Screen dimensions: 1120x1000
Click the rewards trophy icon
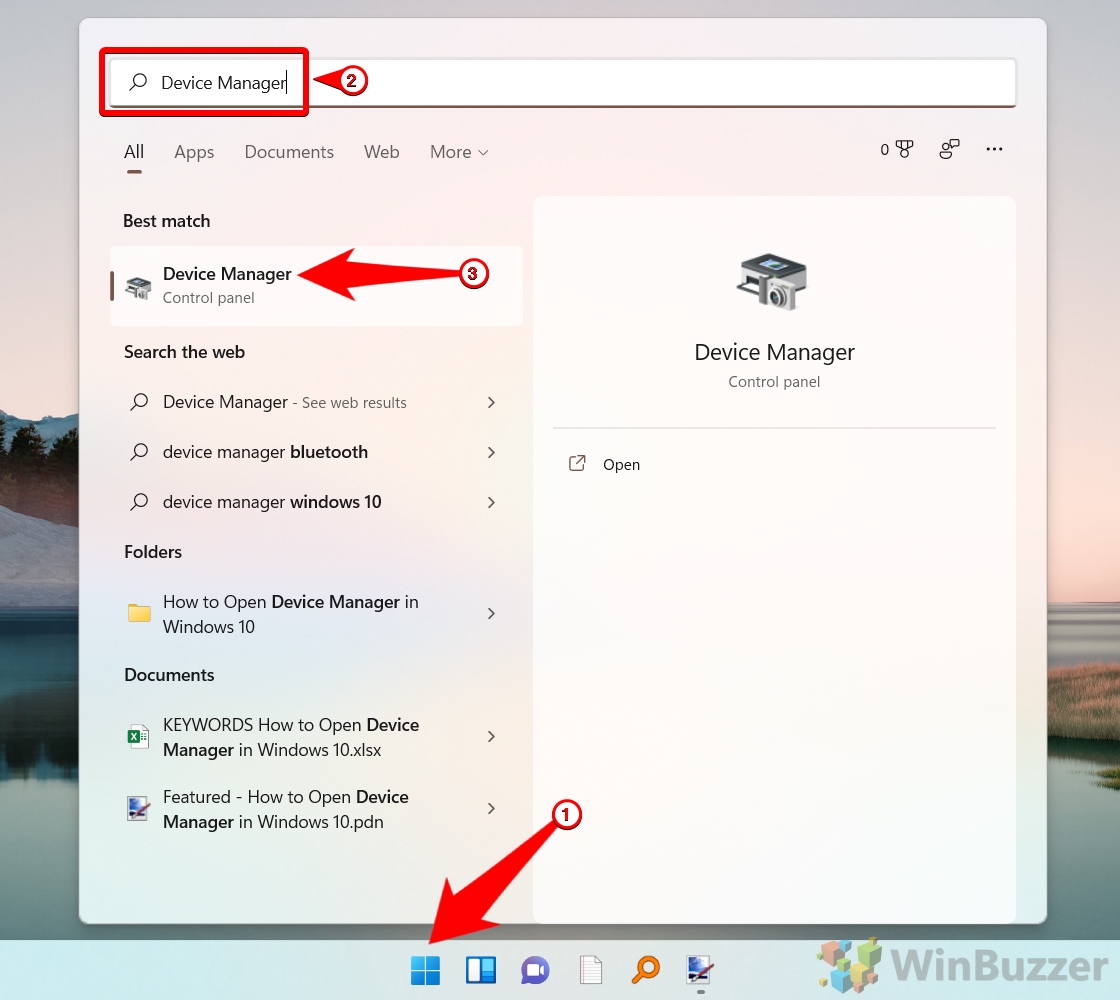(x=904, y=149)
